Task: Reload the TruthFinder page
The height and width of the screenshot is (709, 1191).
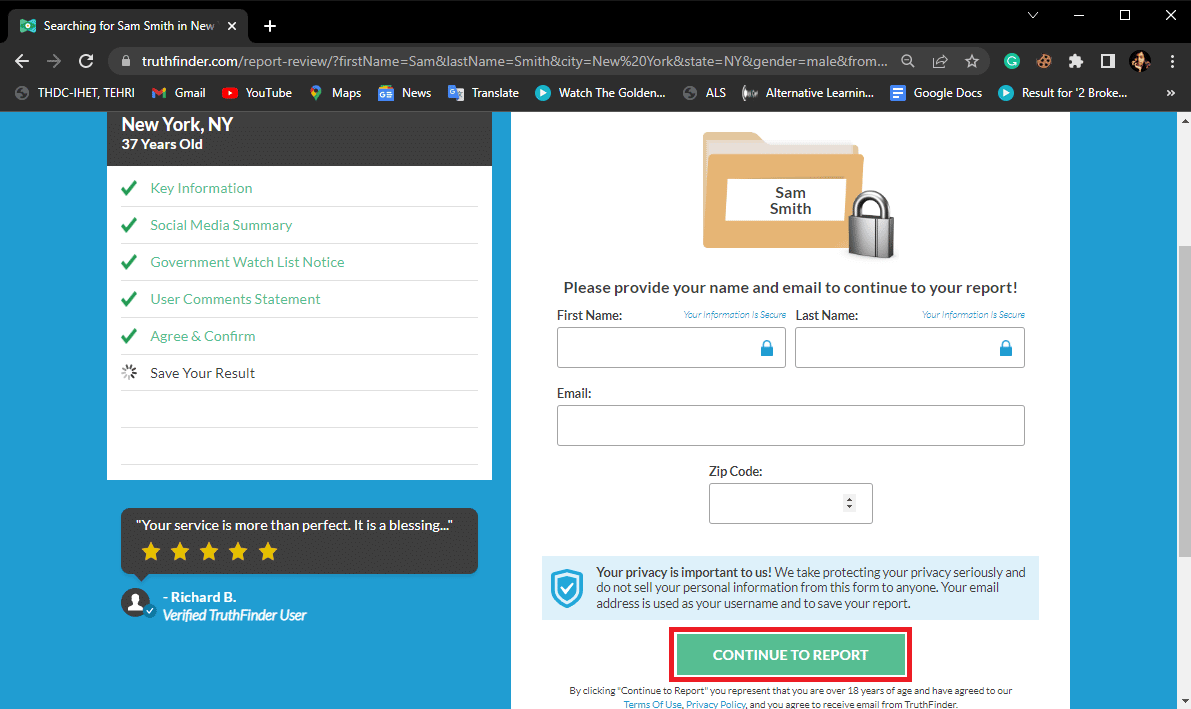Action: (x=86, y=61)
